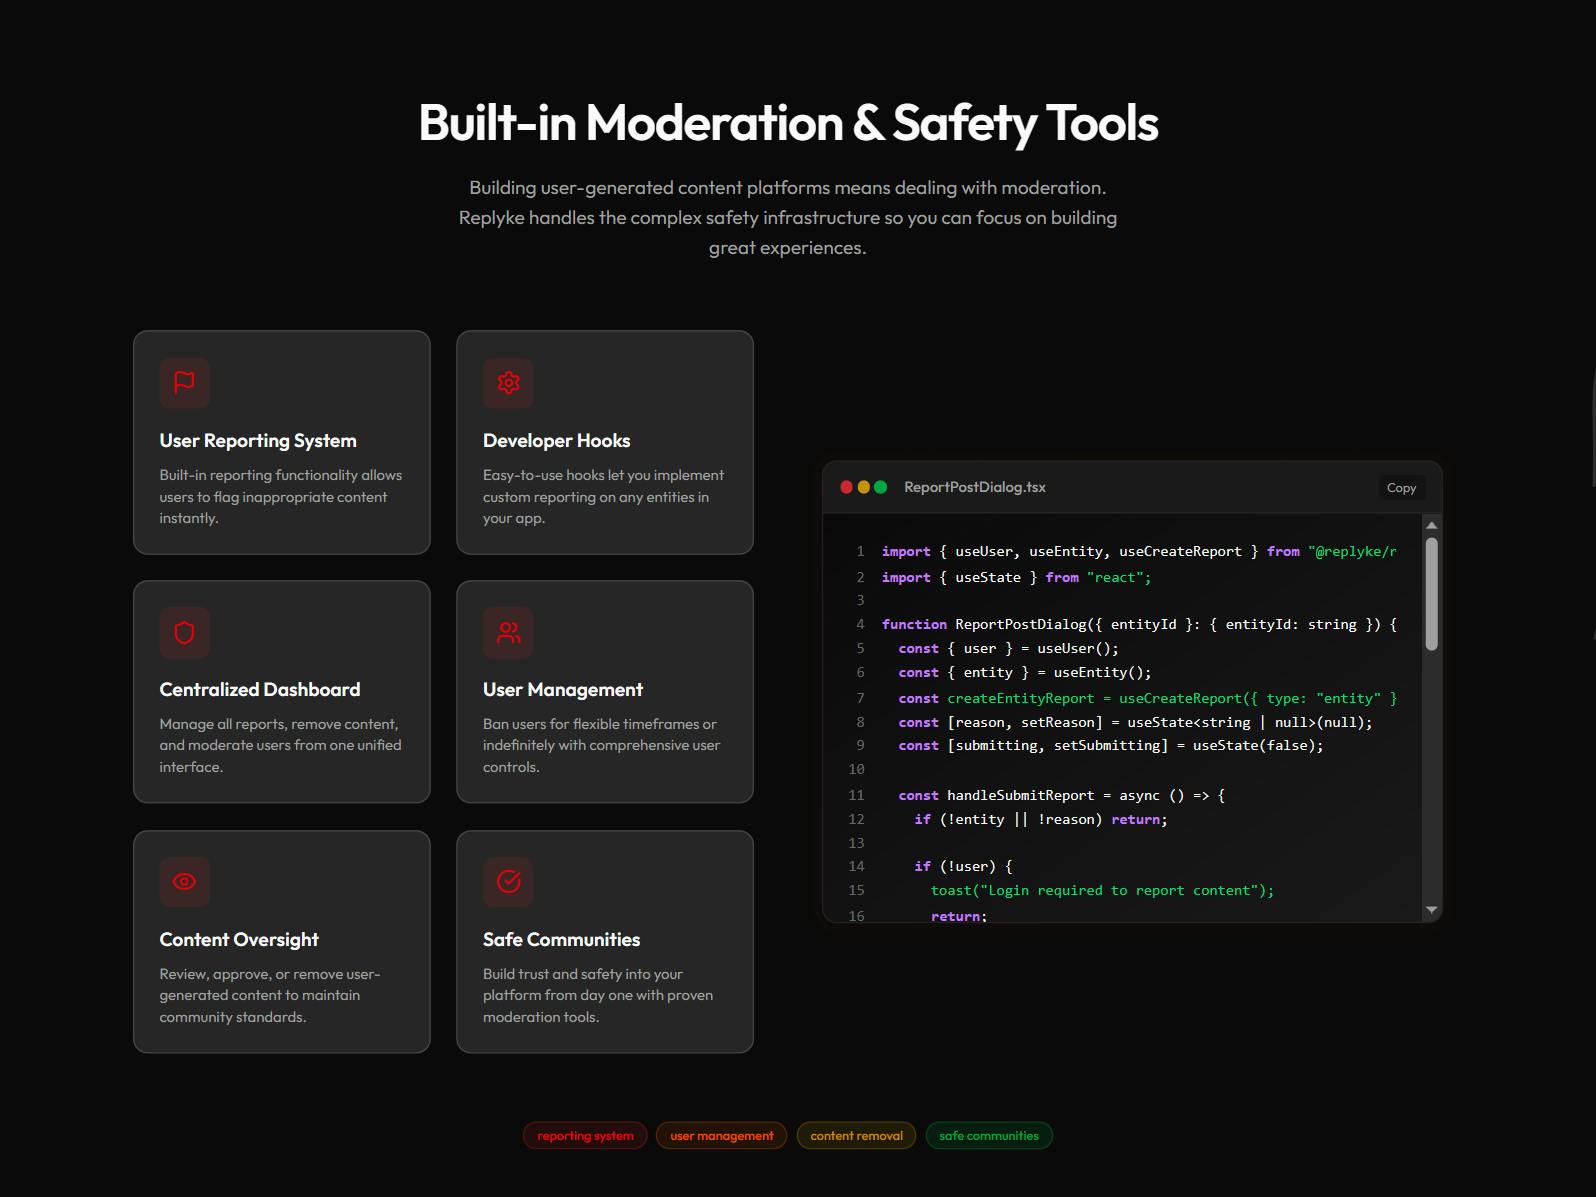
Task: Click the eye icon above Content Oversight
Action: coord(184,881)
